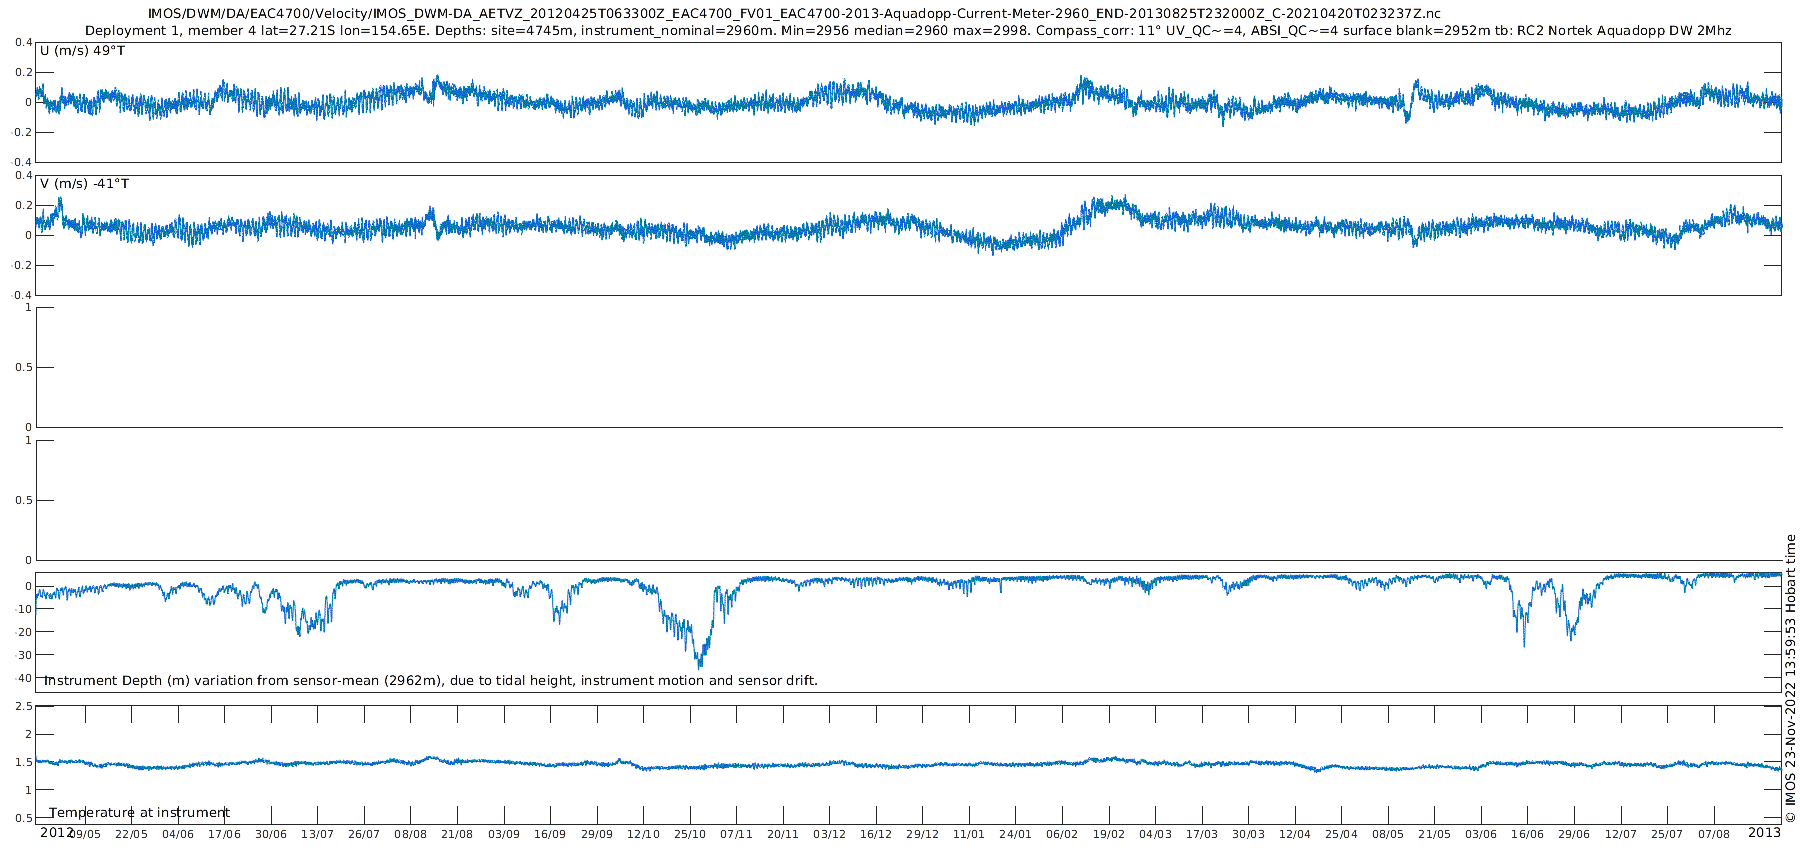This screenshot has width=1800, height=850.
Task: Select the '25/04' date tick label
Action: (x=1341, y=834)
